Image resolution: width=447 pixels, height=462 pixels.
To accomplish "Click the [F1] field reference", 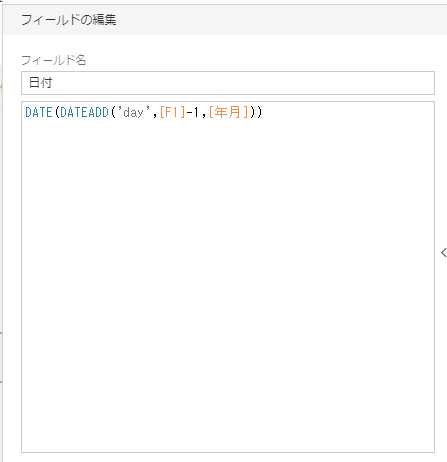I will point(172,112).
